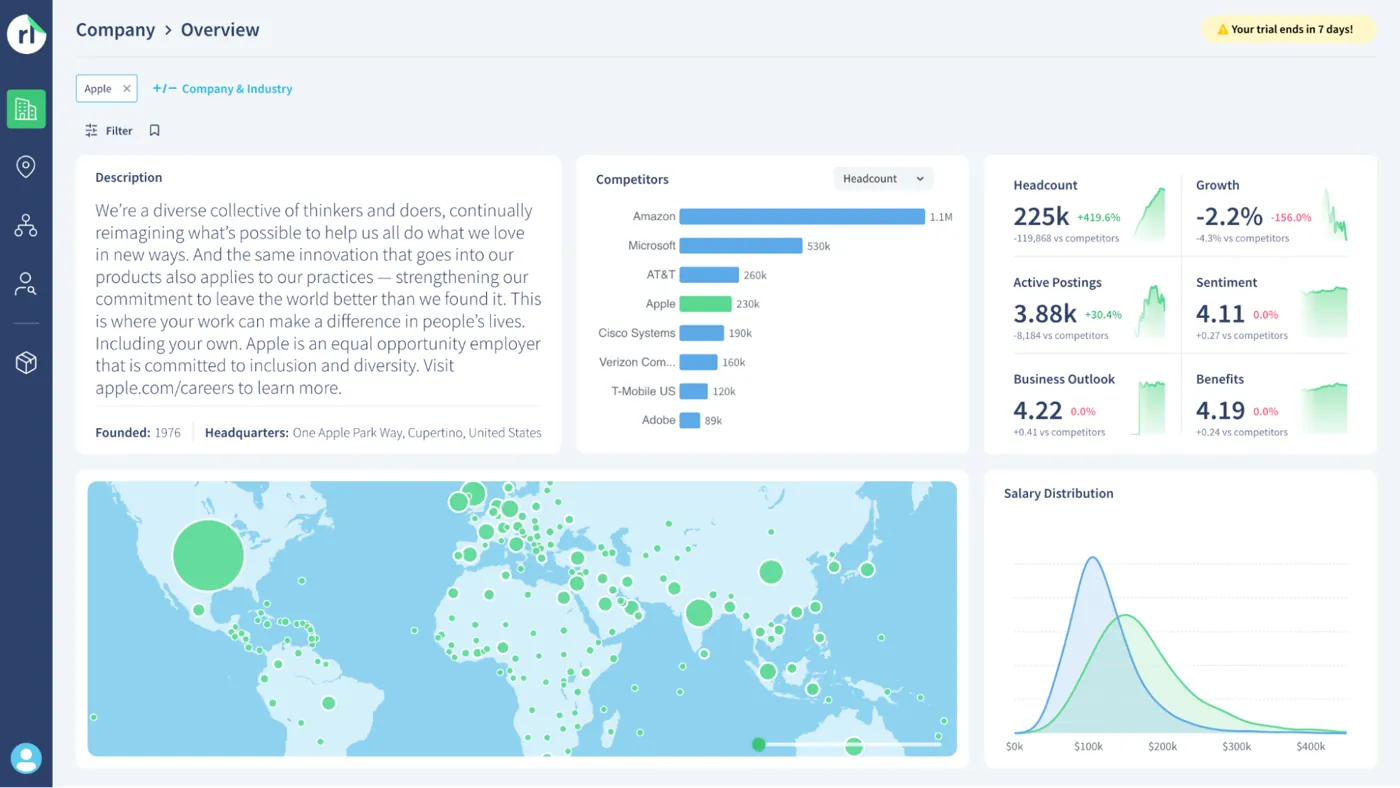Click the 4.22 business outlook score
Image resolution: width=1400 pixels, height=788 pixels.
(1038, 410)
